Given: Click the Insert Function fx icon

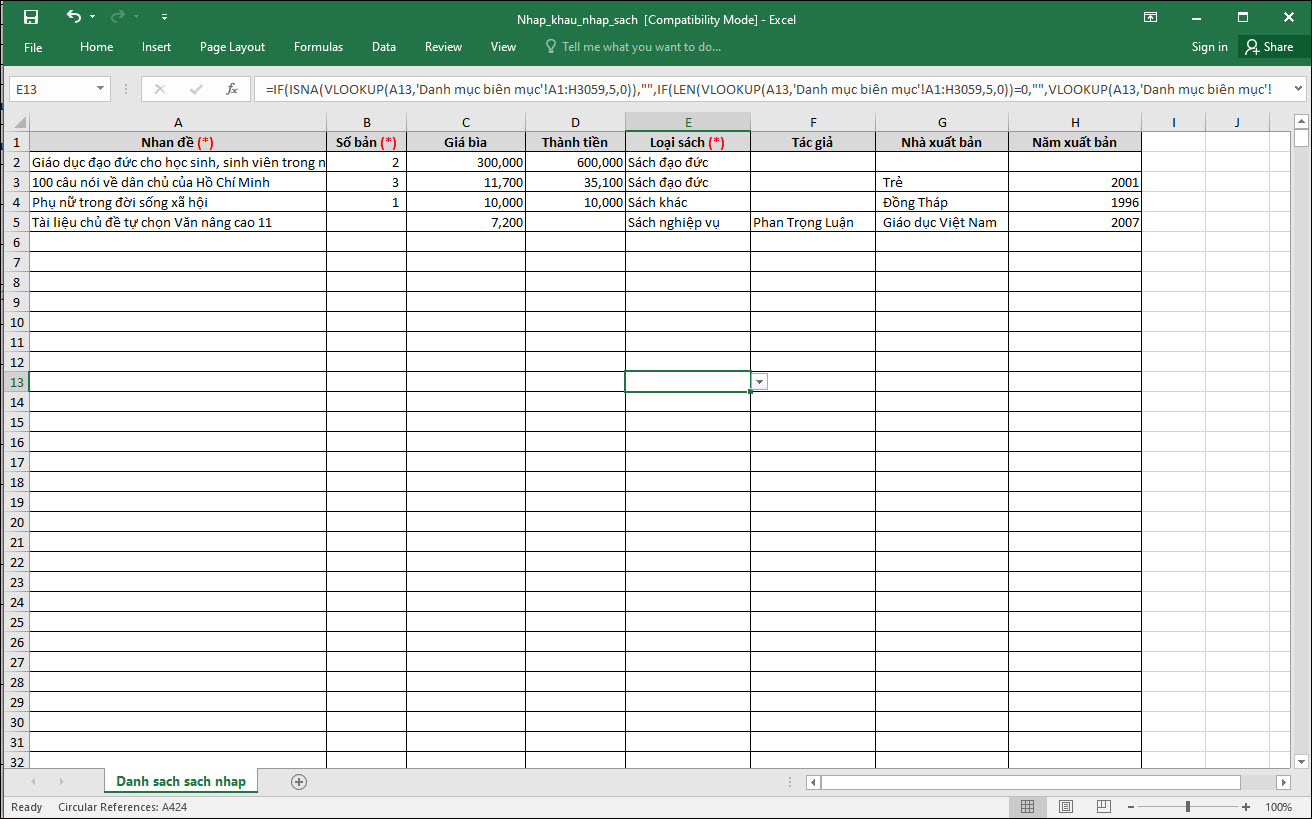Looking at the screenshot, I should (x=232, y=89).
